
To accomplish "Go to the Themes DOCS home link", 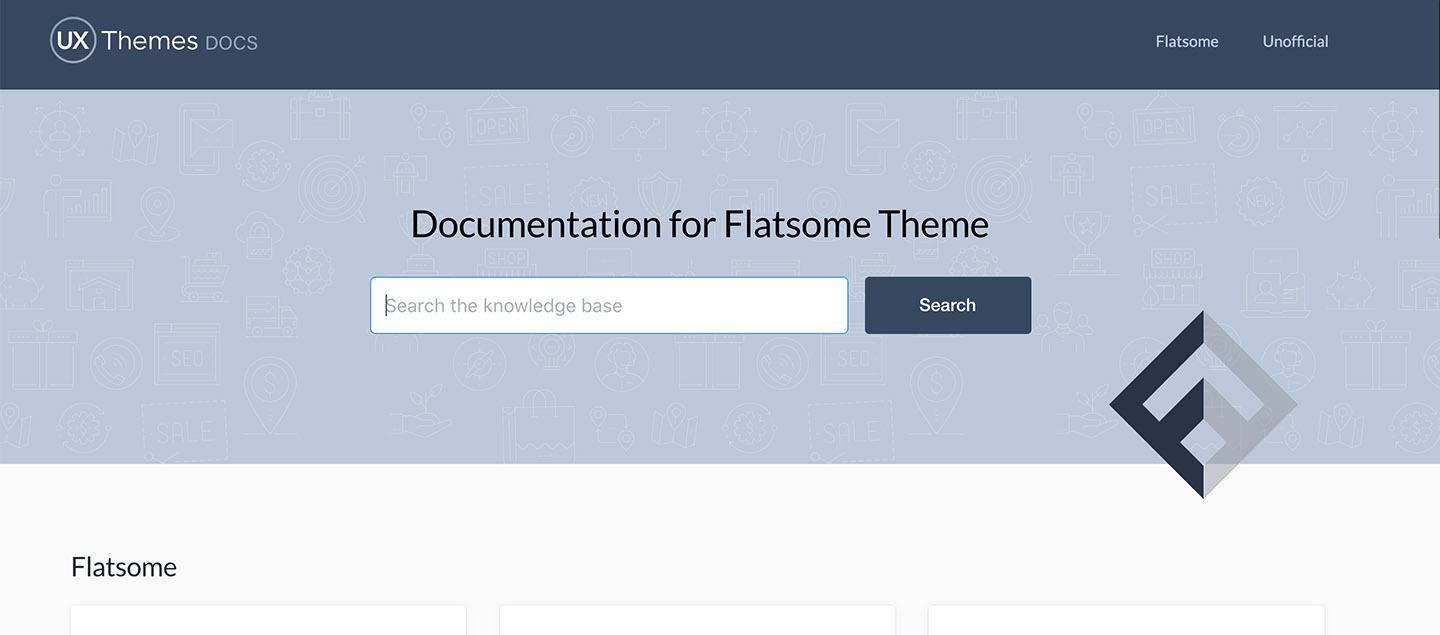I will (180, 41).
